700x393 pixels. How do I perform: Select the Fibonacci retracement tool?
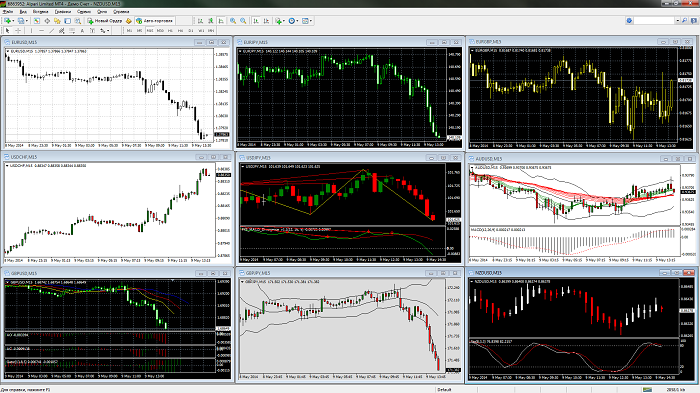(x=72, y=30)
